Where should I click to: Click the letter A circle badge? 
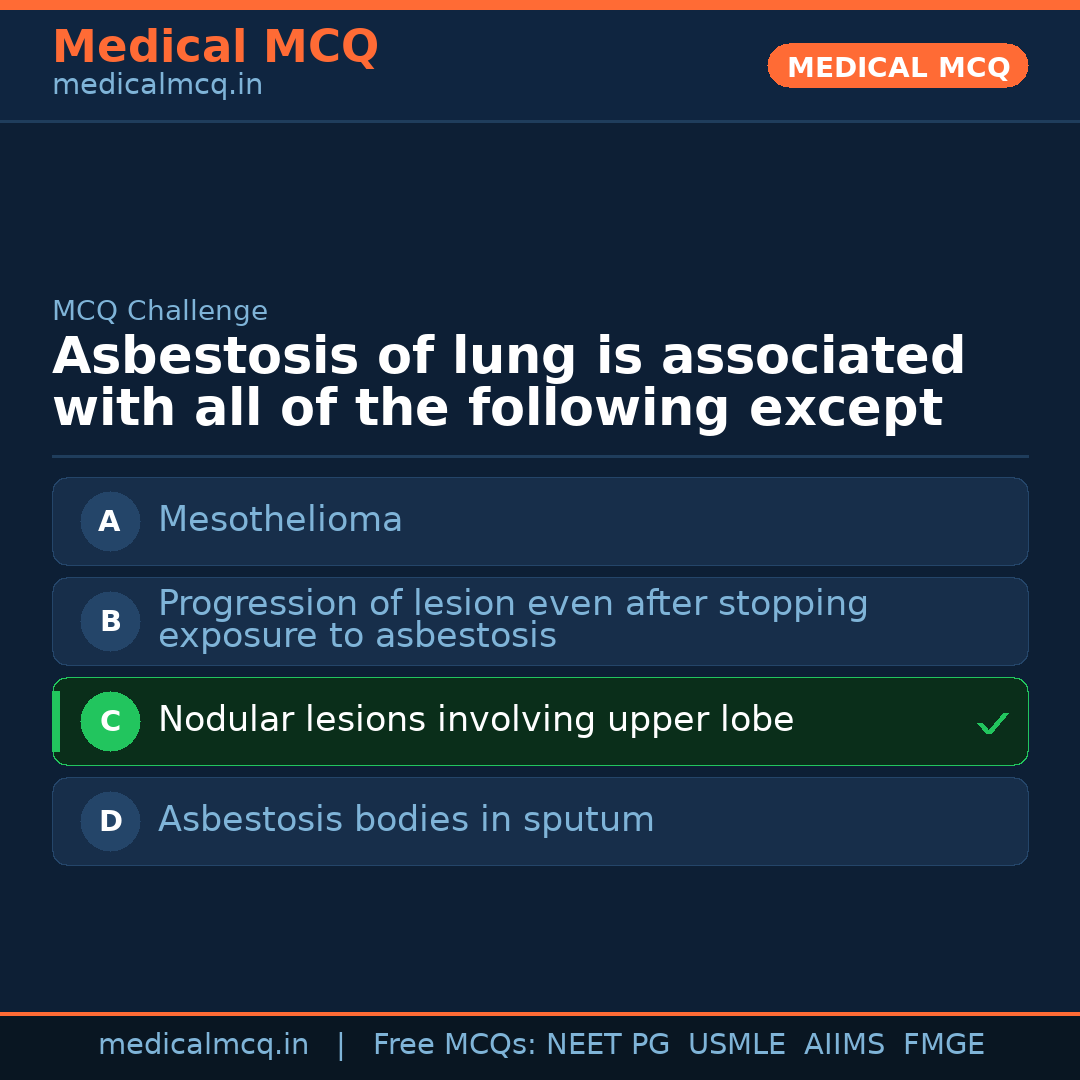[x=110, y=521]
